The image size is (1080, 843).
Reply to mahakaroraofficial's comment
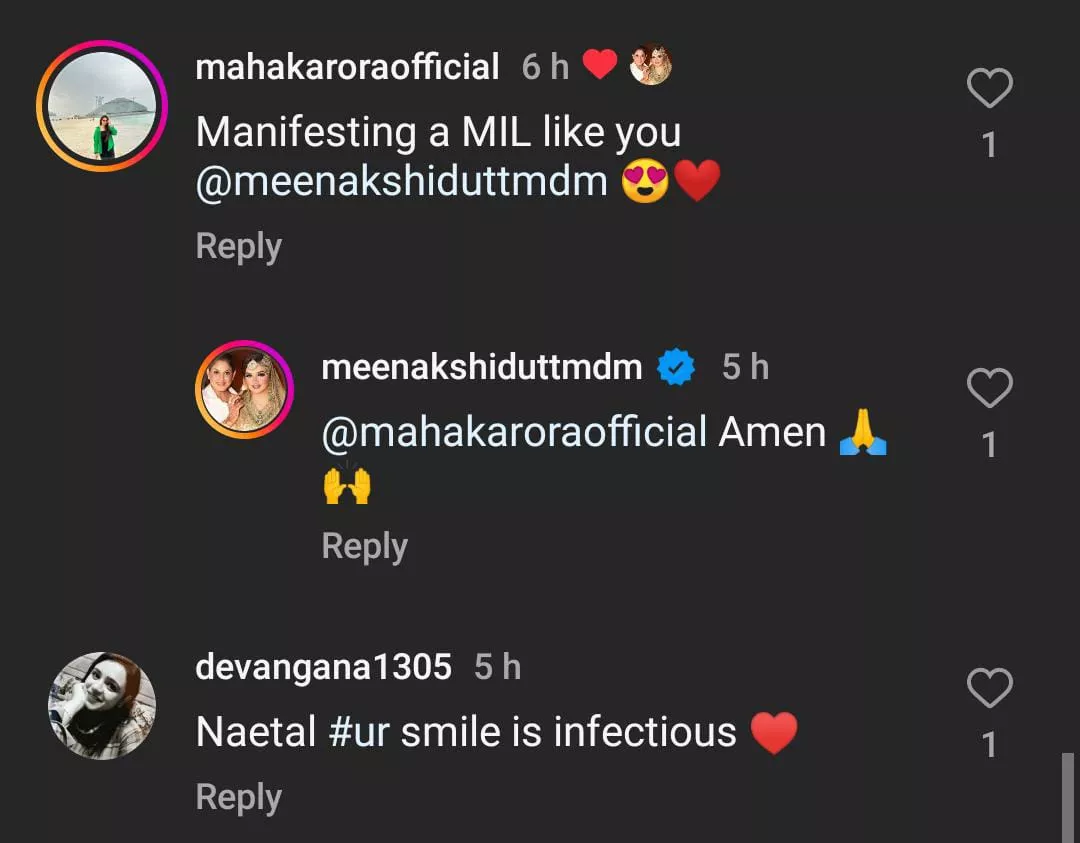pyautogui.click(x=238, y=246)
